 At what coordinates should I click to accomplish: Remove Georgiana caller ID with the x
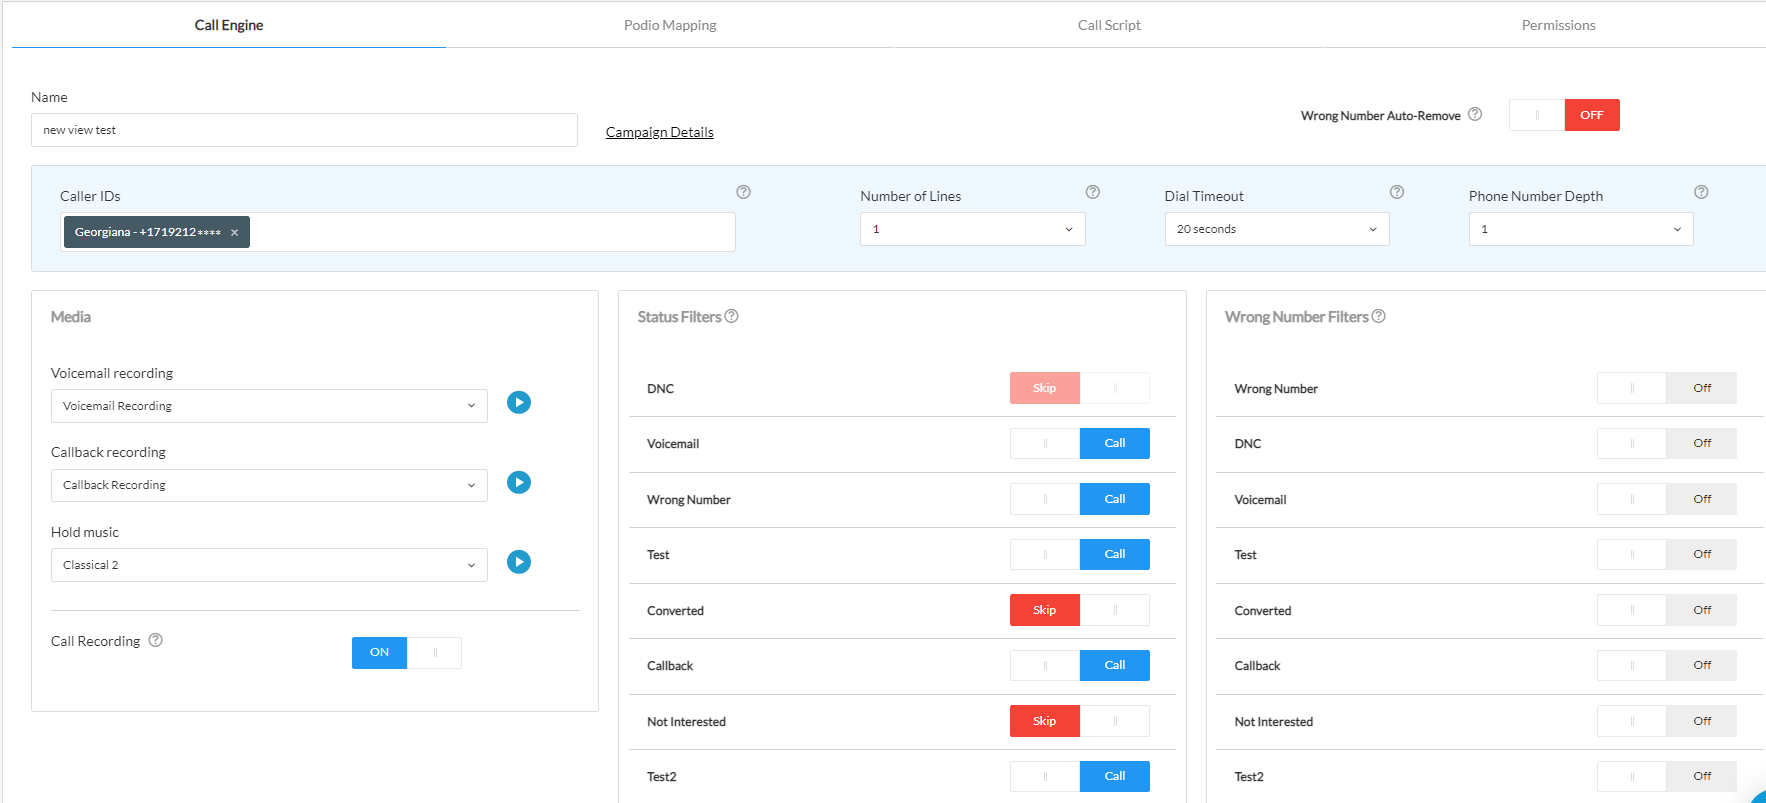coord(235,233)
